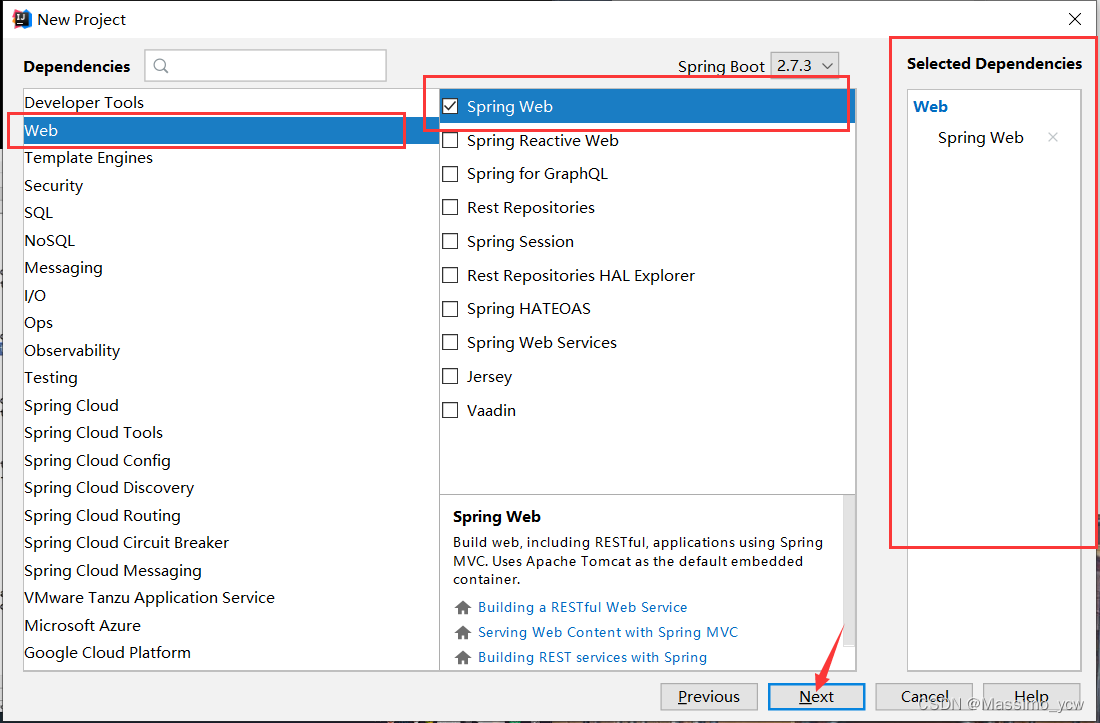Click the search magnifier icon in Dependencies field

161,66
